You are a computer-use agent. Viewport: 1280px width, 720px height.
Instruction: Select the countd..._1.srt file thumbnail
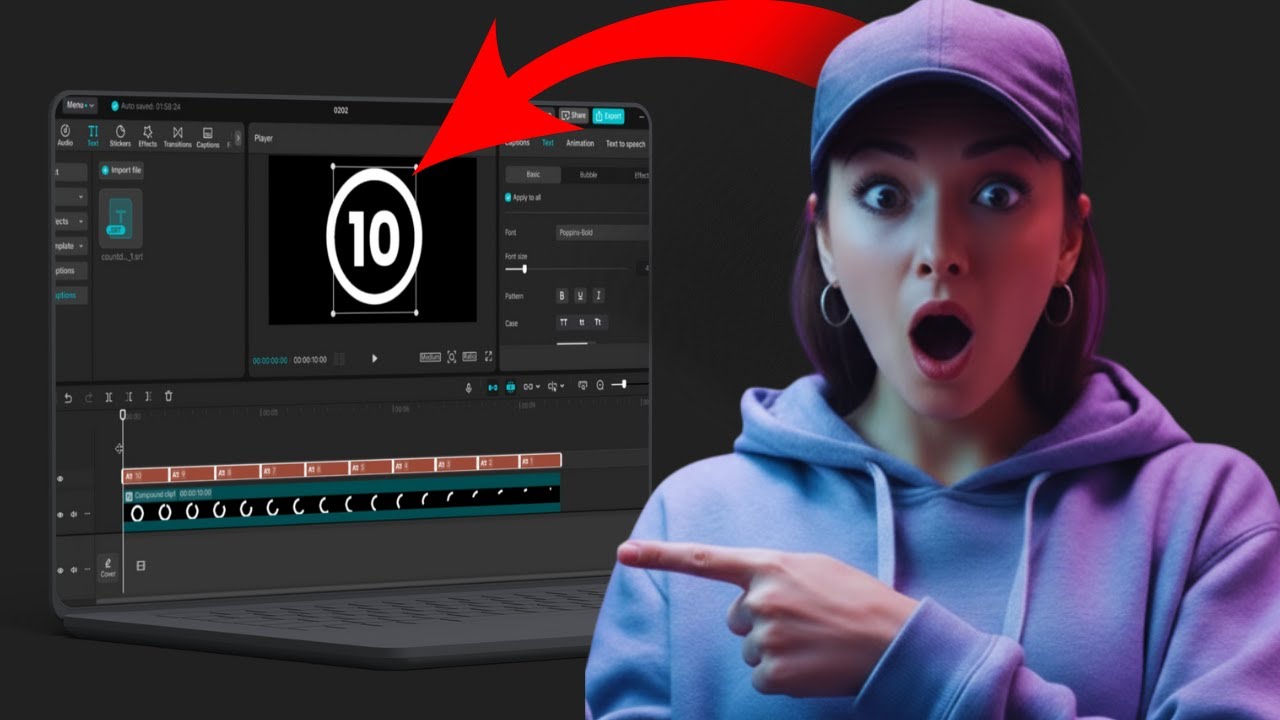(x=121, y=218)
